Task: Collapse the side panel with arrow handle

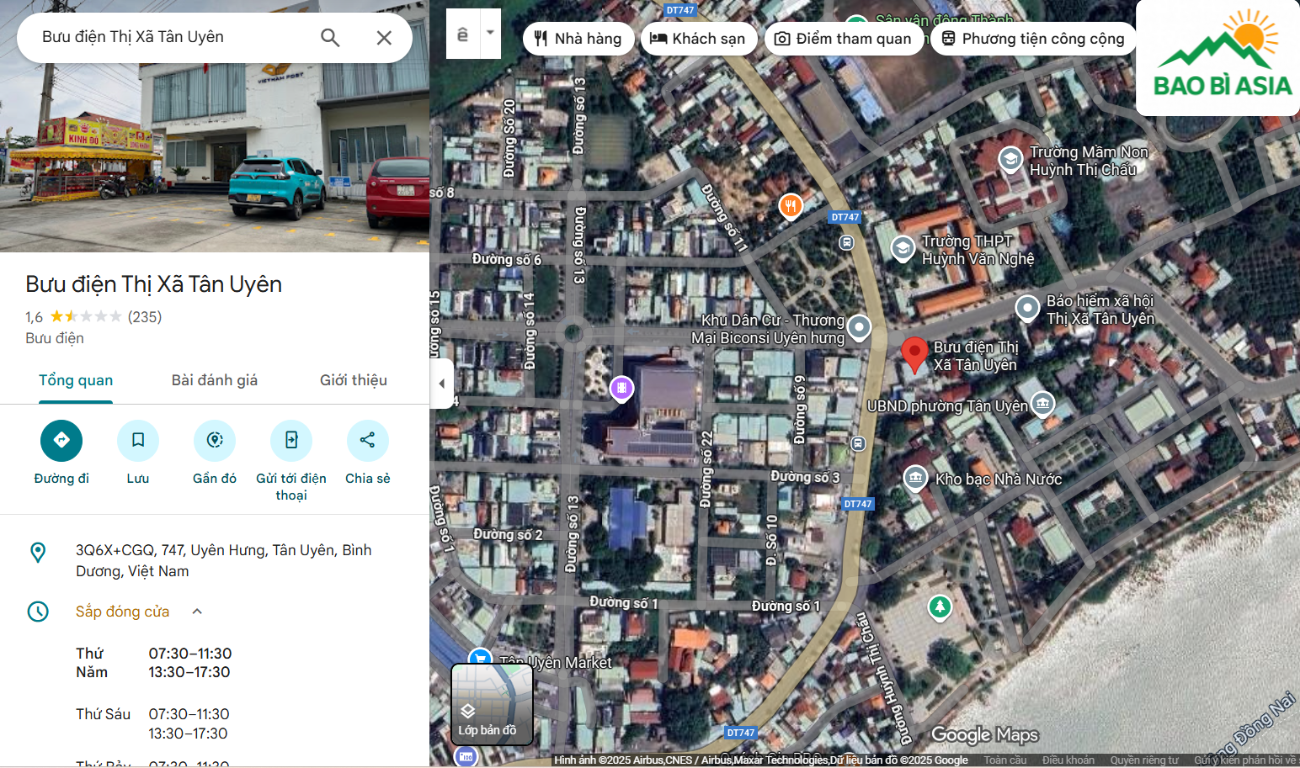Action: tap(442, 384)
